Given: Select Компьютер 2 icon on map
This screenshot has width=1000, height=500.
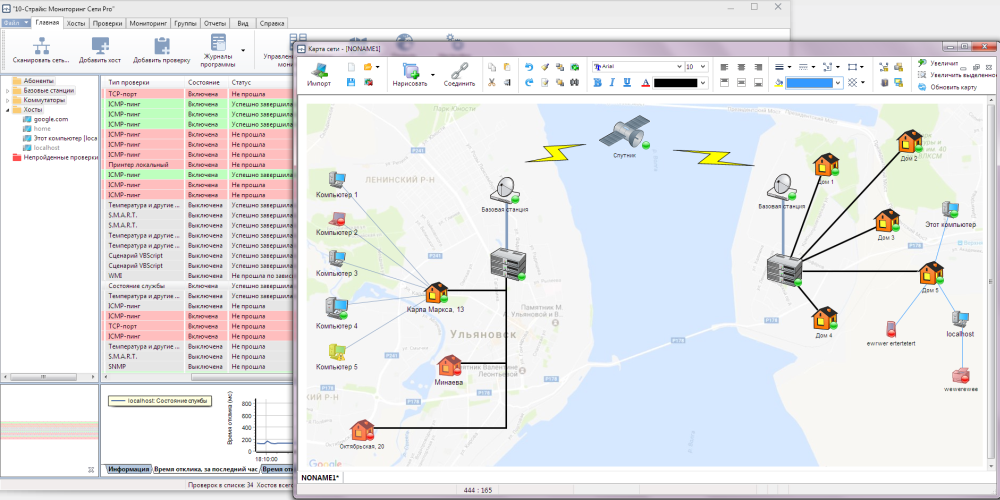Looking at the screenshot, I should click(337, 219).
